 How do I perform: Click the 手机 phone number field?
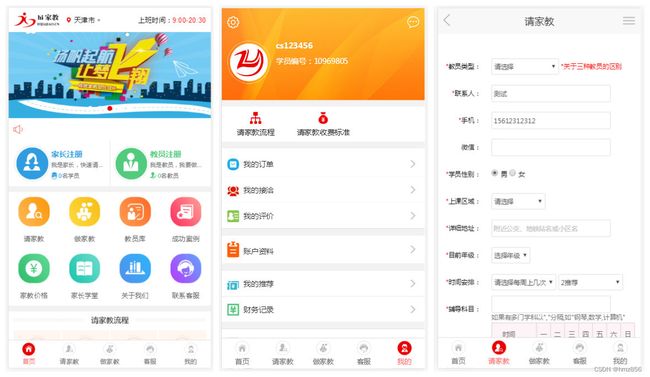(551, 120)
